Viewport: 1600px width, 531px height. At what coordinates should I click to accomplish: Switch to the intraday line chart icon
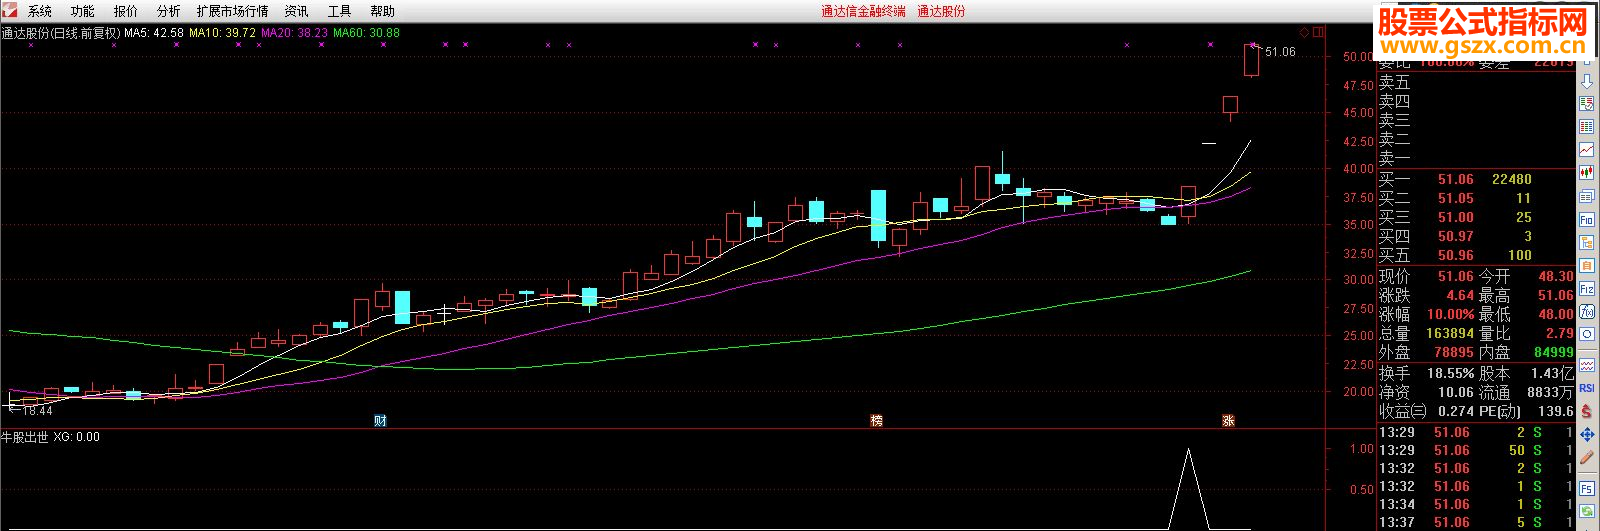pyautogui.click(x=1587, y=150)
